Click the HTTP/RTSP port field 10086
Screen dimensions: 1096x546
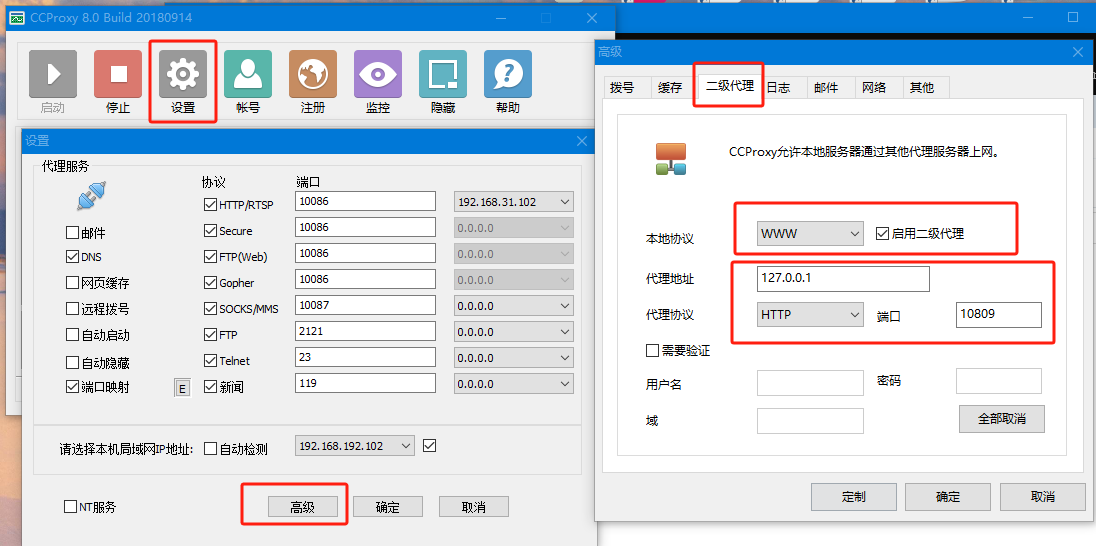[366, 201]
